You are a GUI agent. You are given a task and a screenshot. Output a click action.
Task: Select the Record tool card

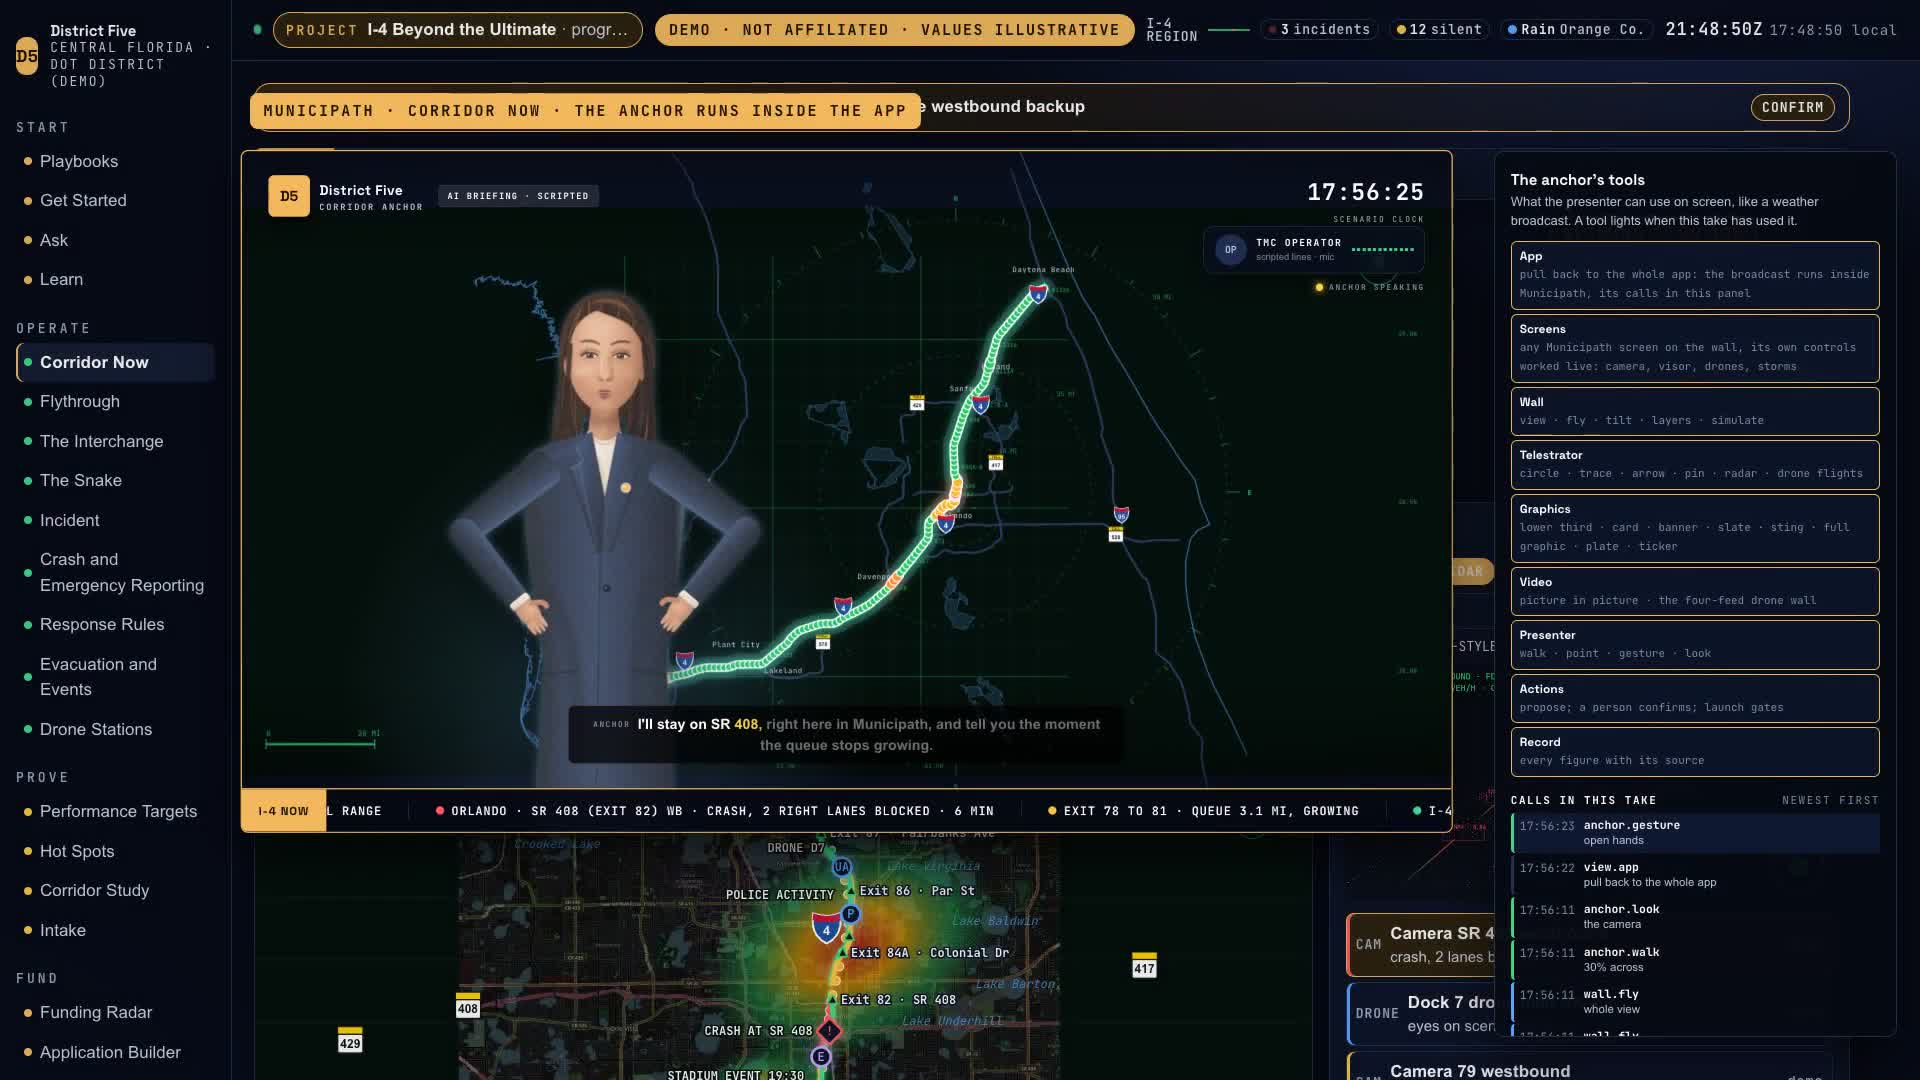click(1694, 751)
